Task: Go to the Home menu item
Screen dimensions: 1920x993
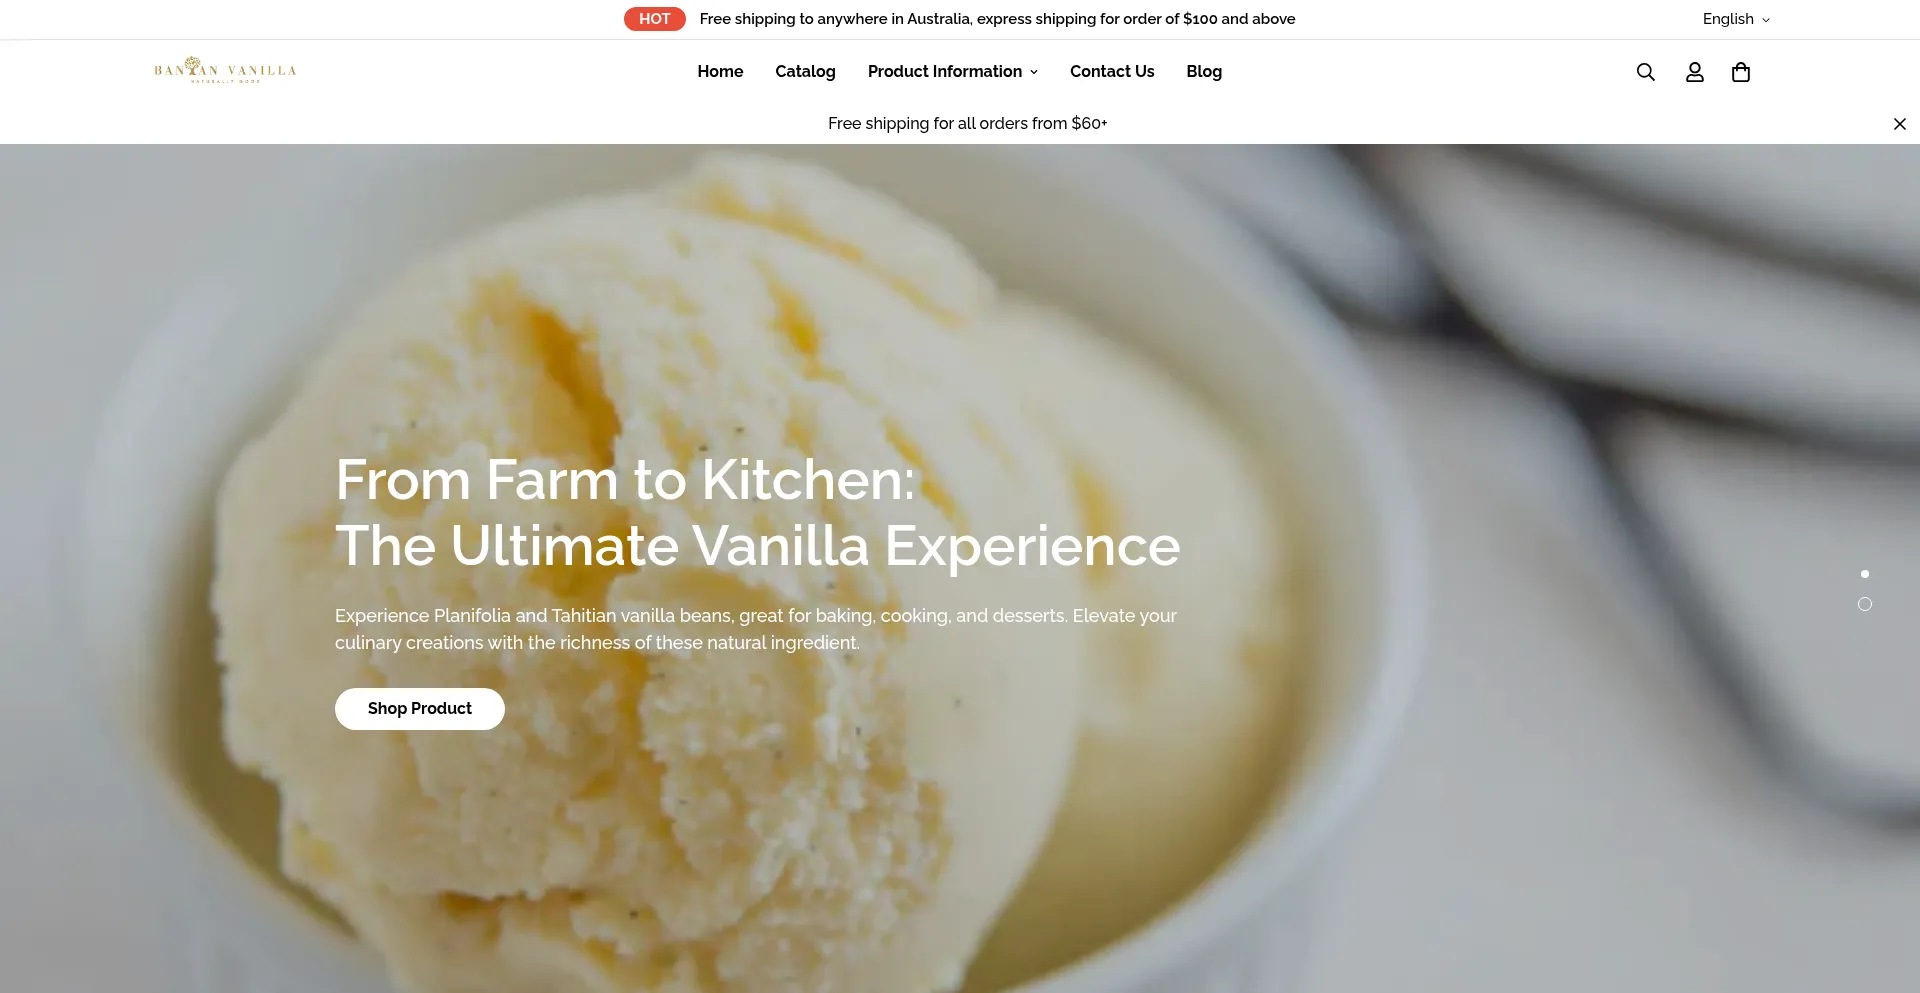Action: coord(720,71)
